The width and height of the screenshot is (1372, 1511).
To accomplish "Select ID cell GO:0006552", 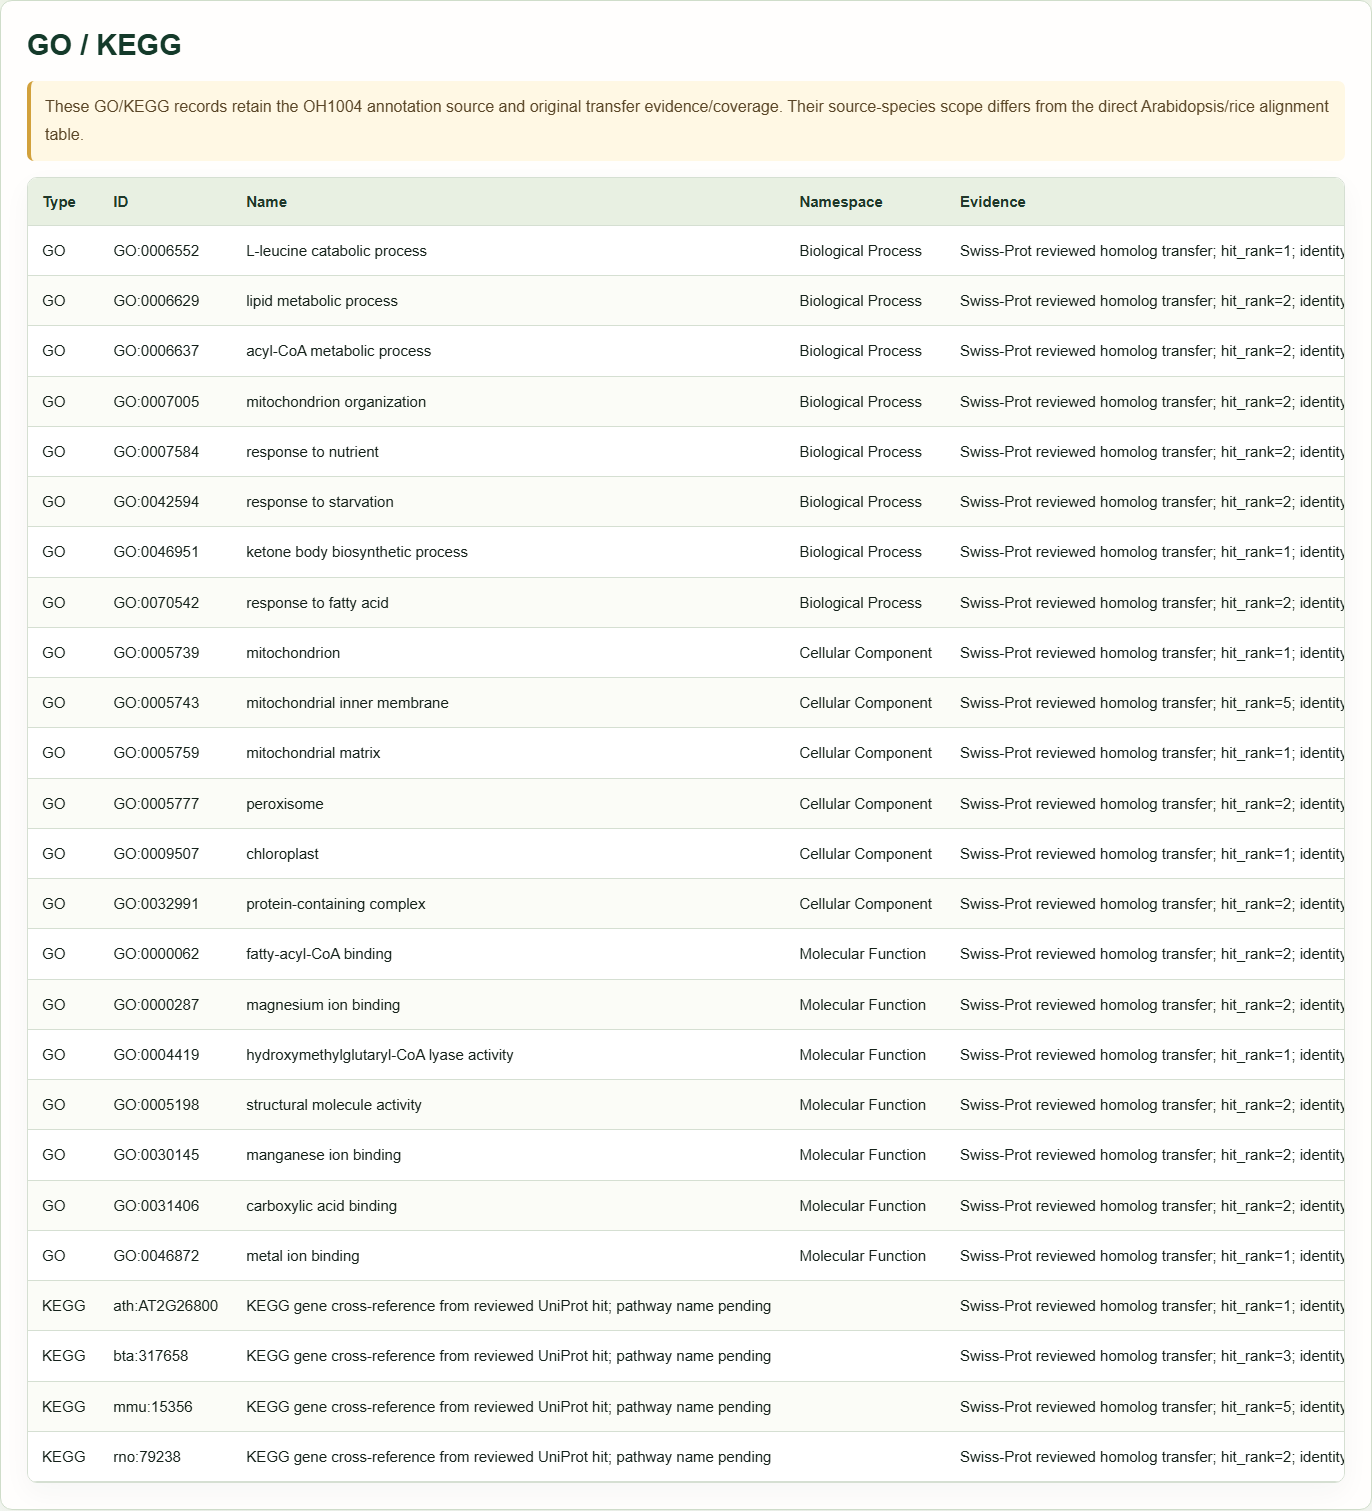I will pos(156,251).
